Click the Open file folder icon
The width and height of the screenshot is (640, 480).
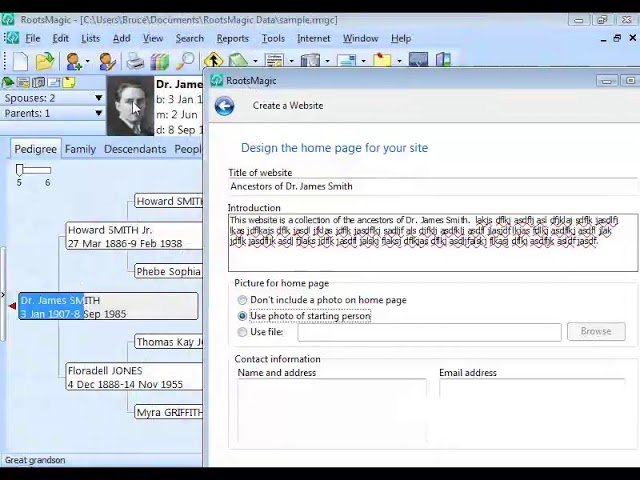(45, 61)
